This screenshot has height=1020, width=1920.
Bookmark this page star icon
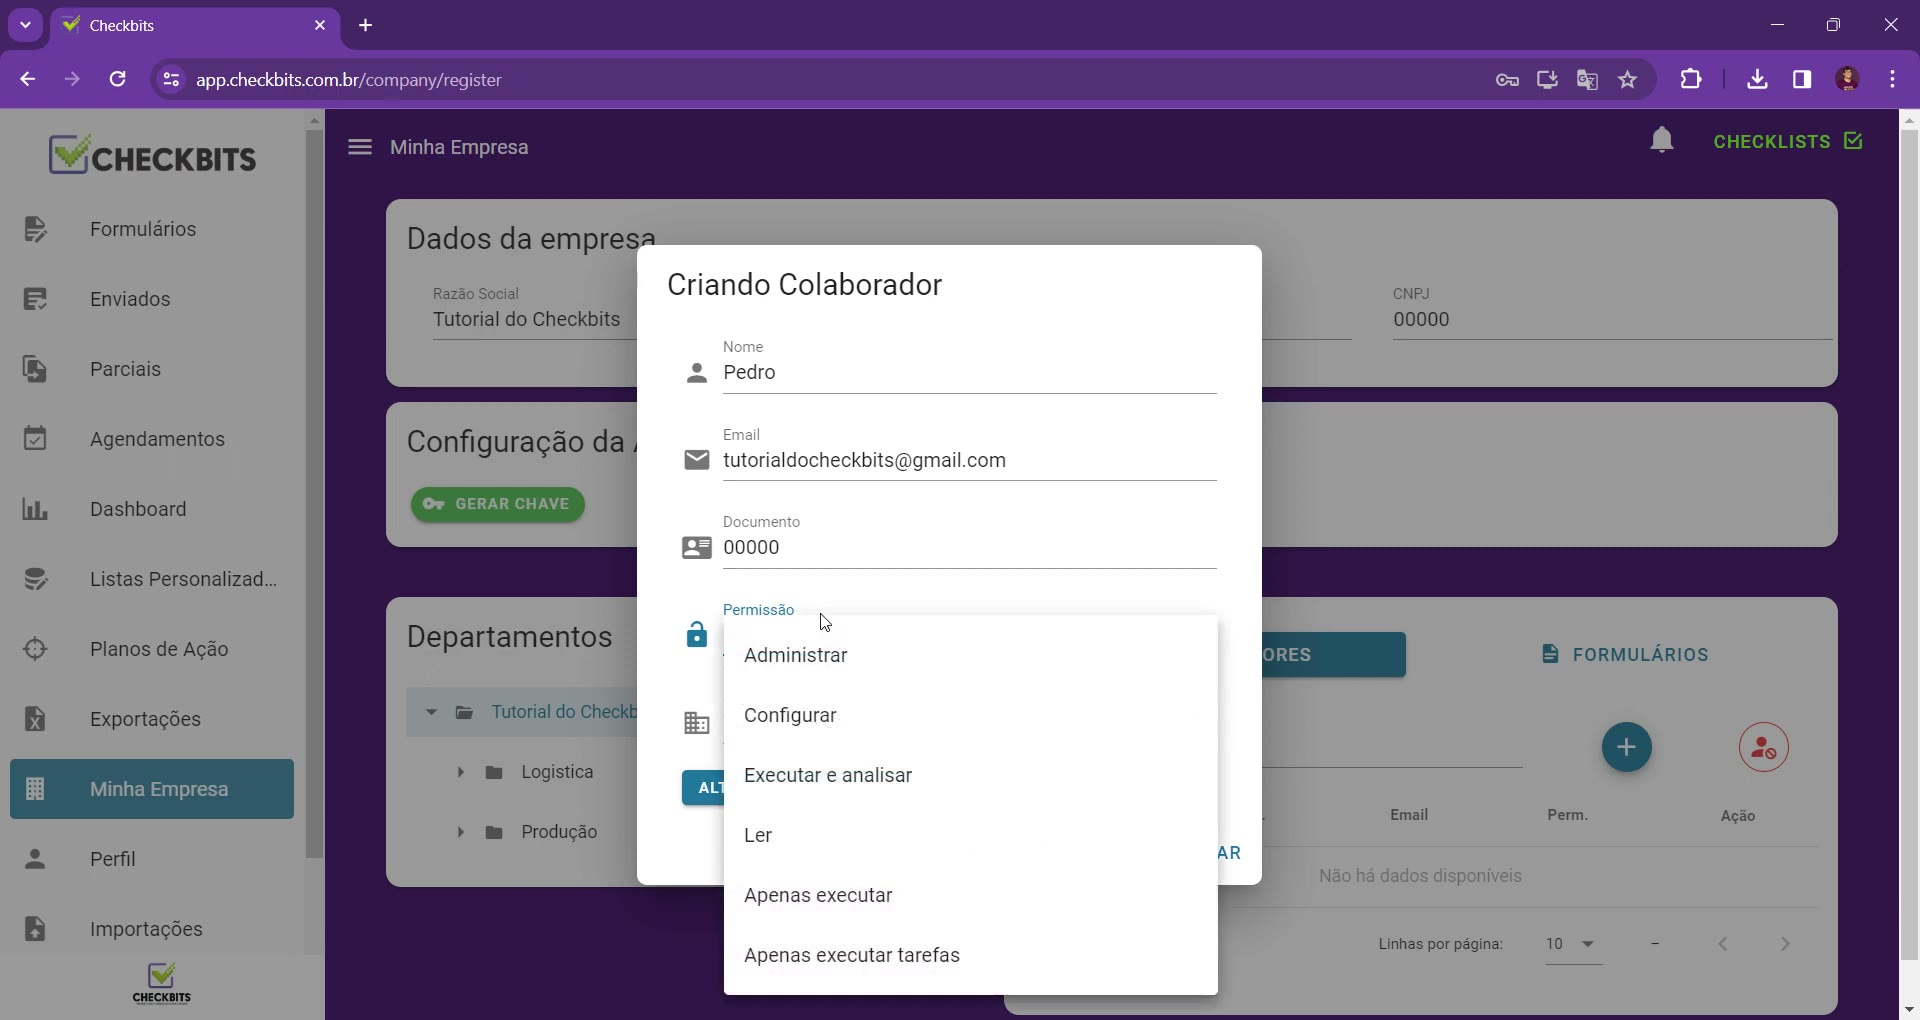click(x=1628, y=80)
